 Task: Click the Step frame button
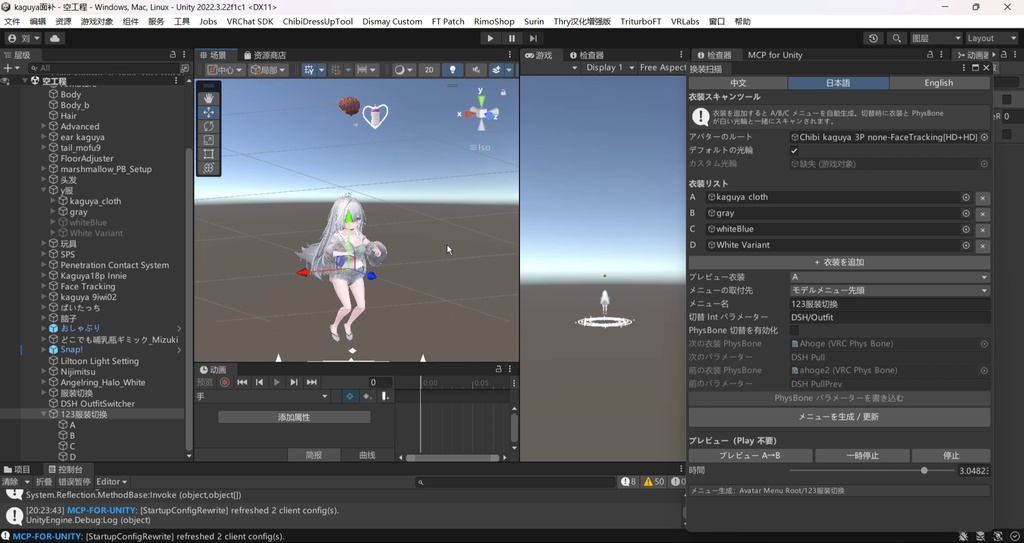tap(533, 39)
